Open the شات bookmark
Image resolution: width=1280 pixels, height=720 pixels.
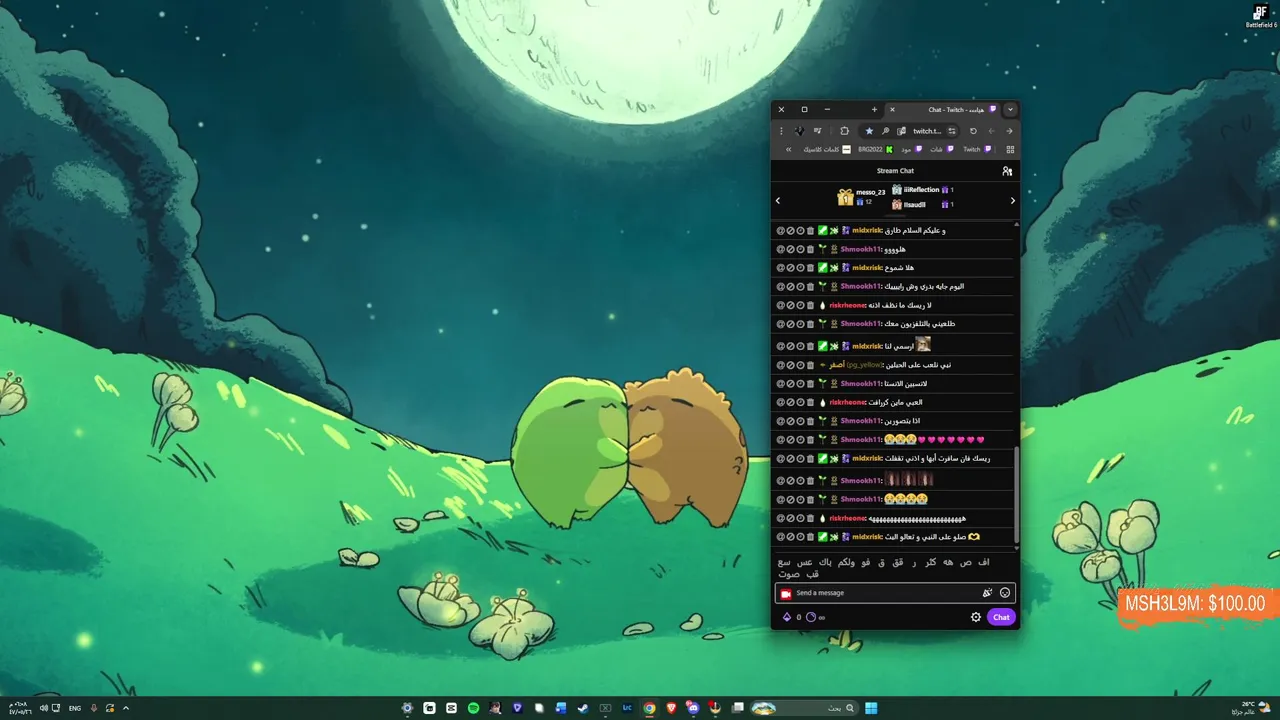942,149
